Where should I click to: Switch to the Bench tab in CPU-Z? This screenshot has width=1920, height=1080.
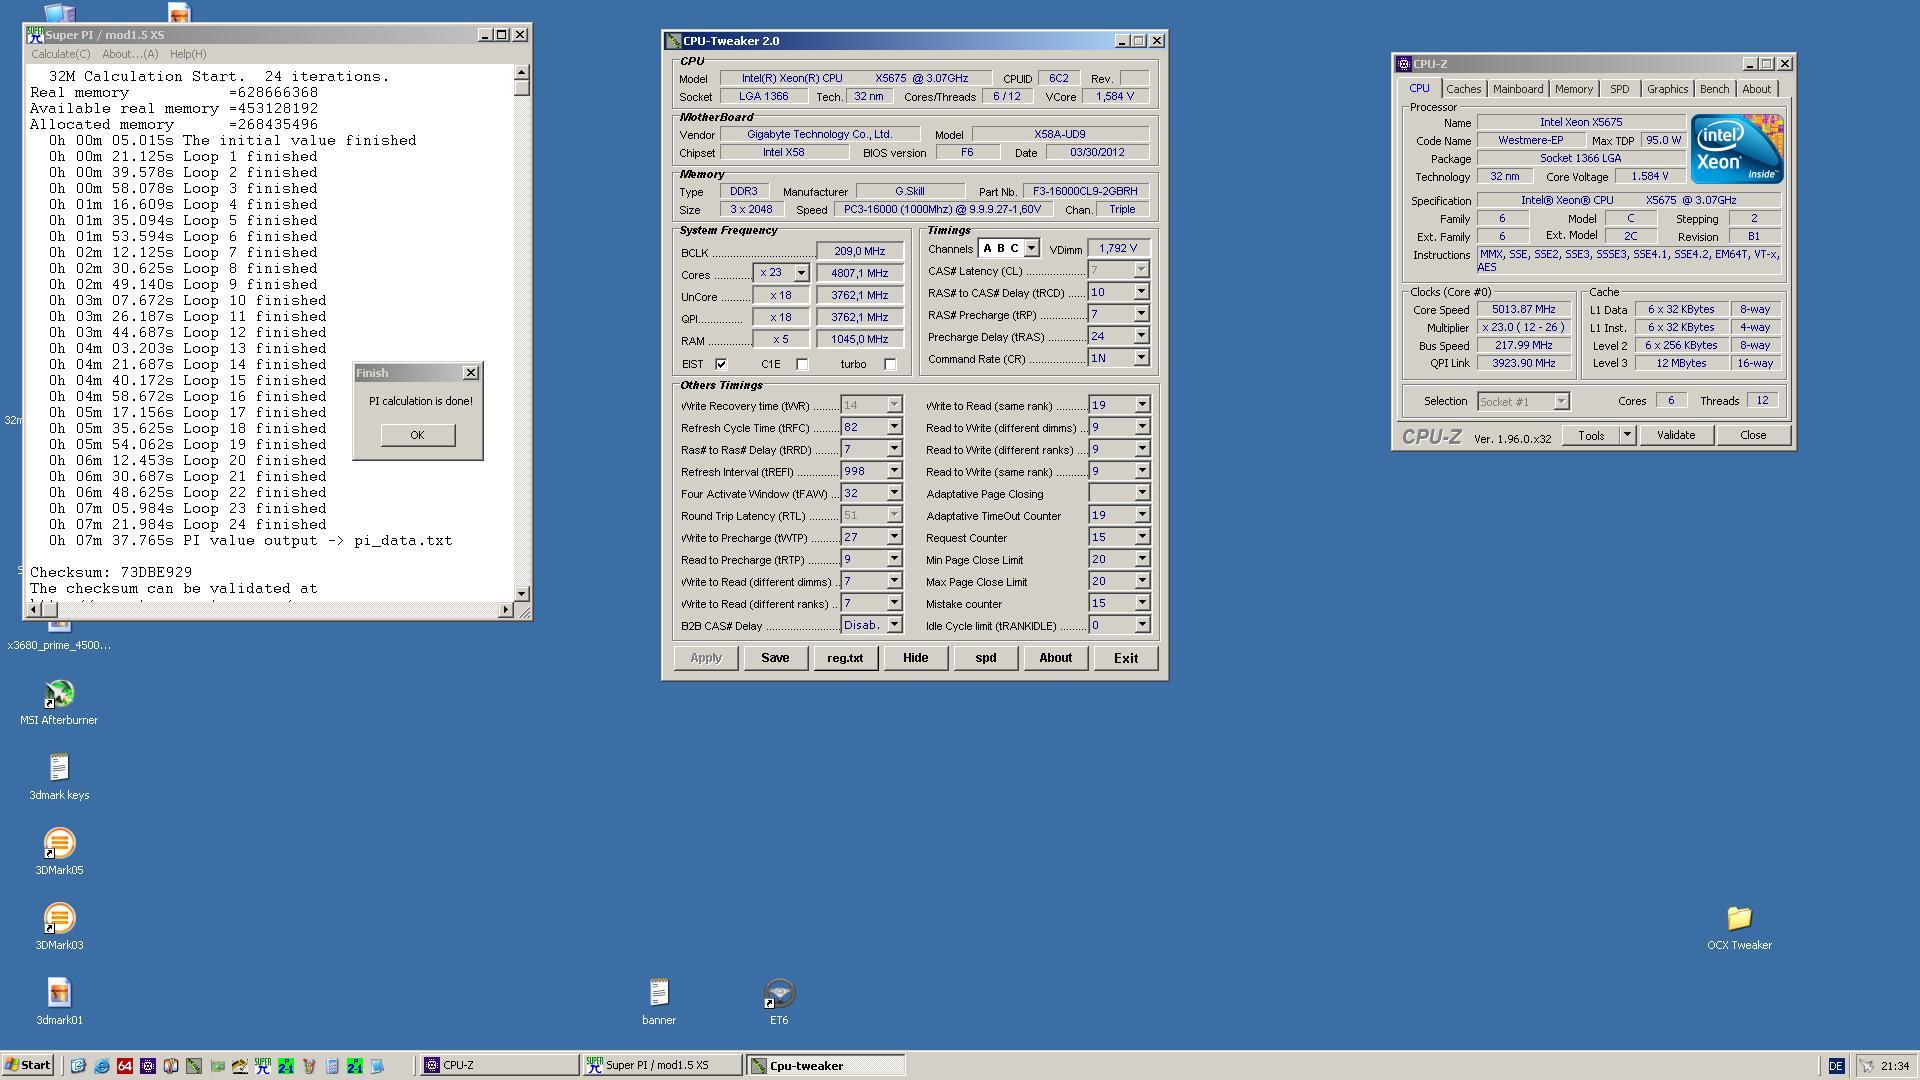pos(1714,89)
